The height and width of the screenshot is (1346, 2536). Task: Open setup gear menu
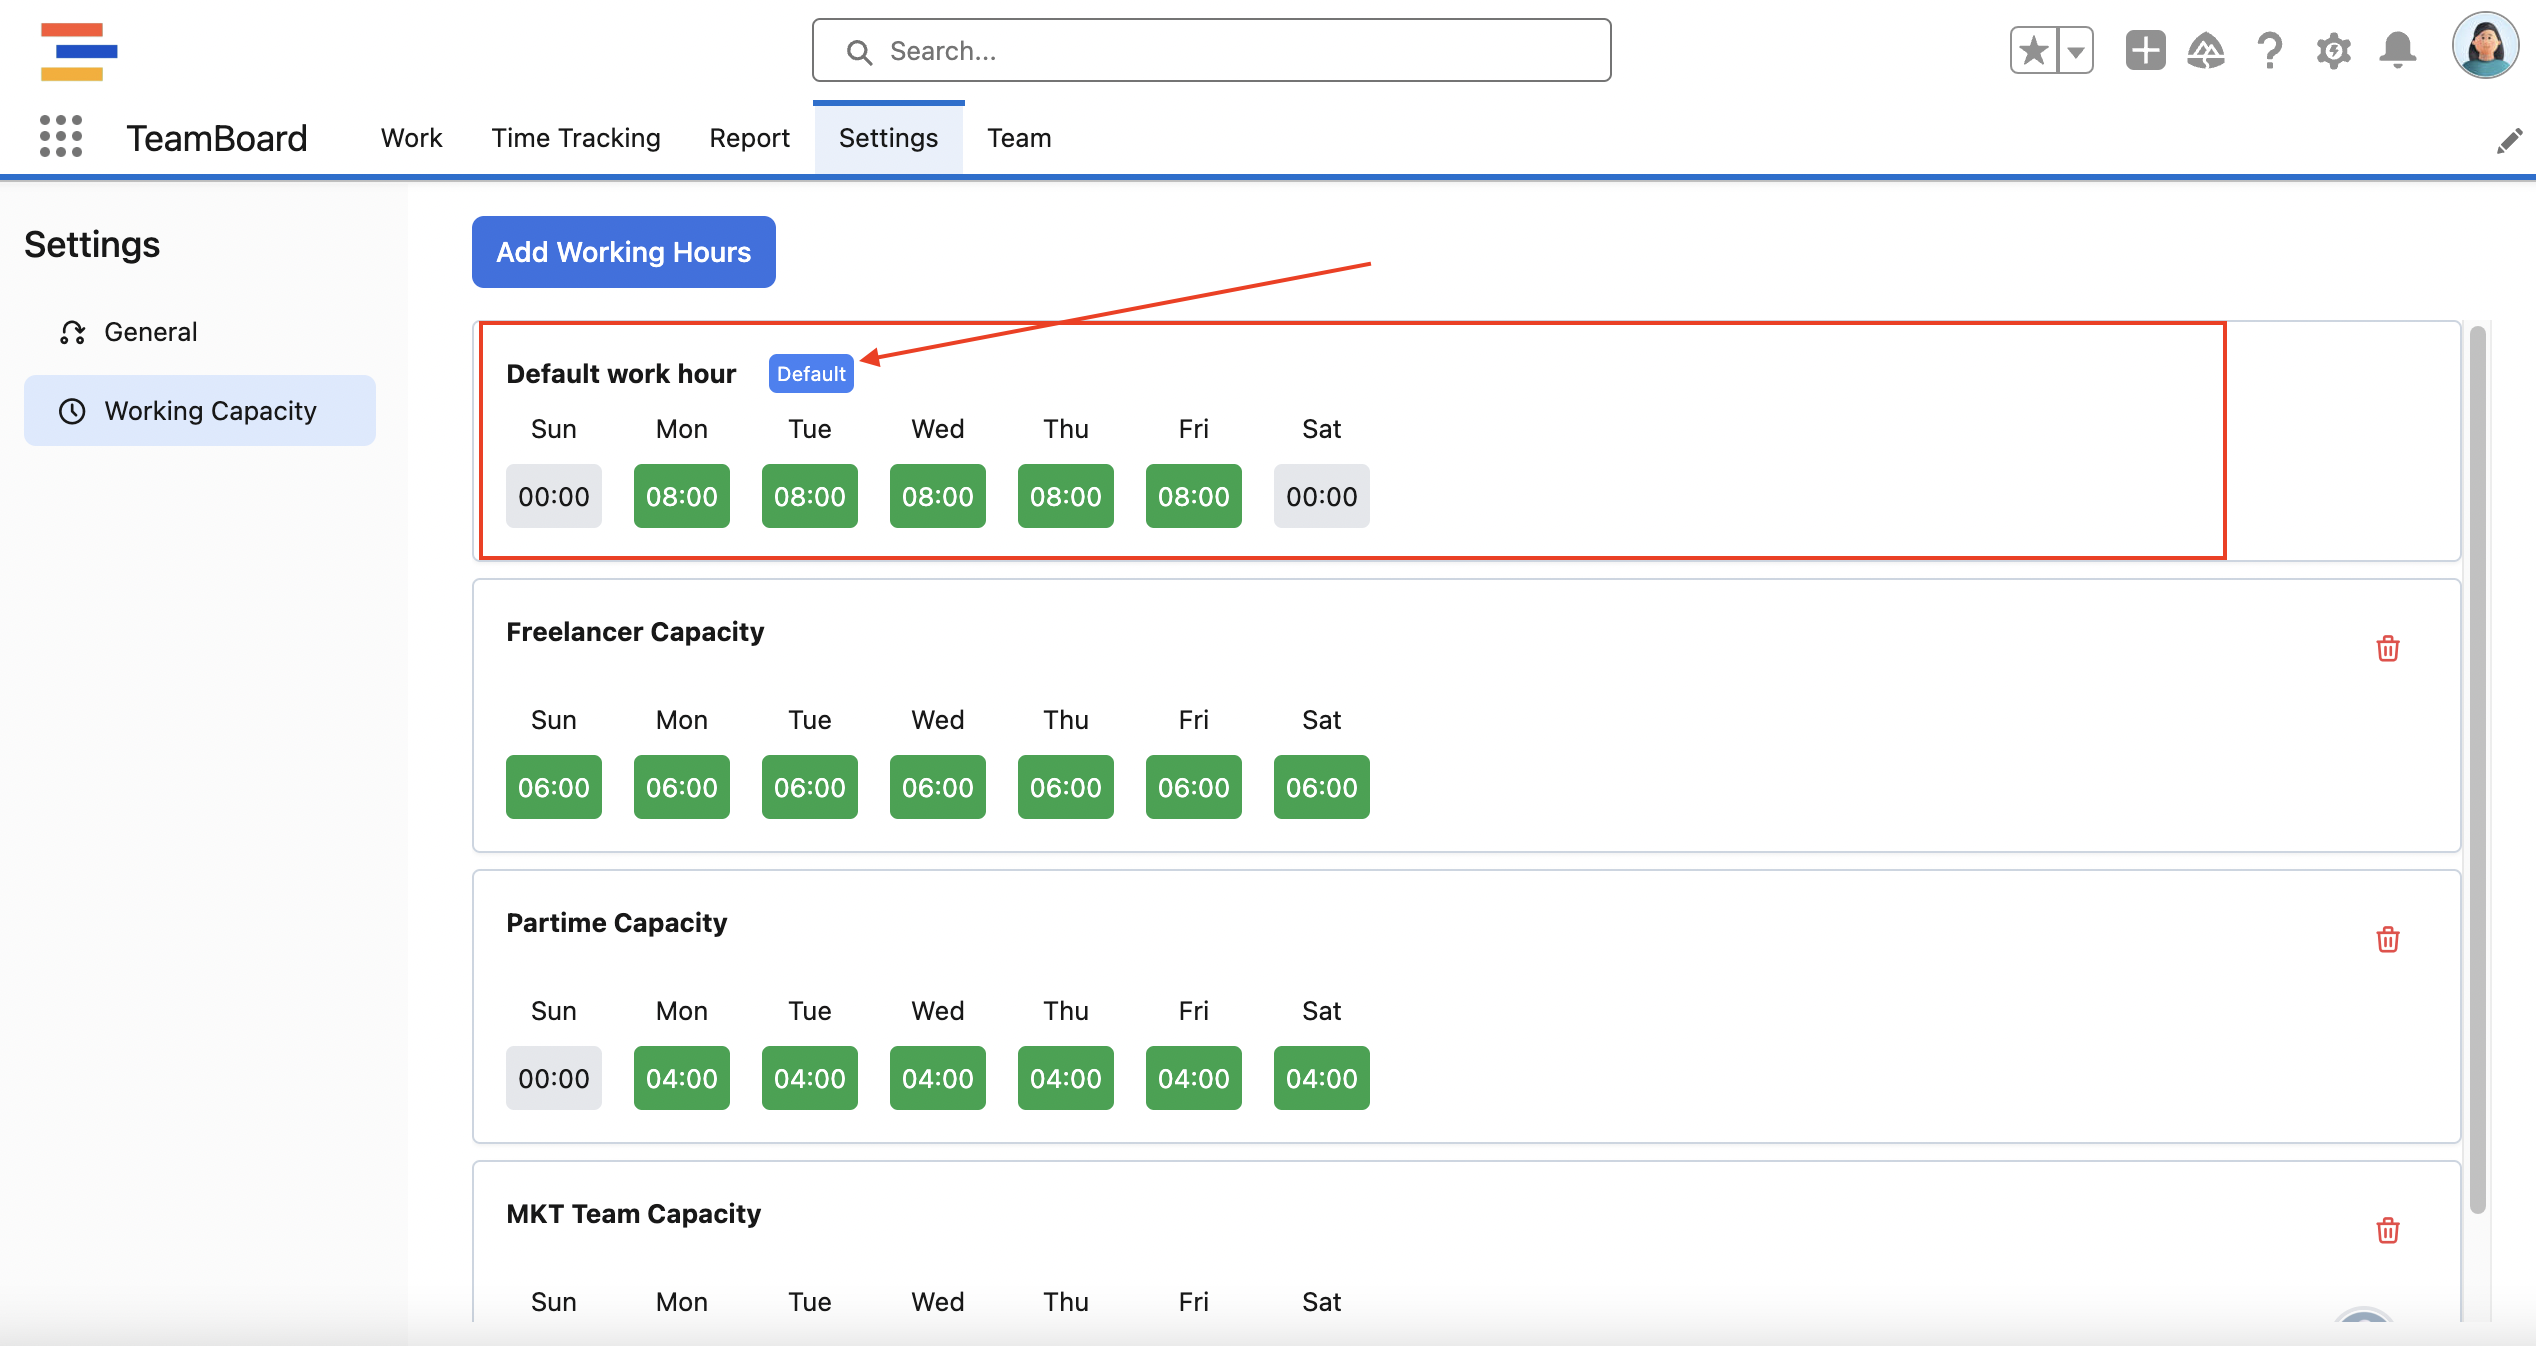2333,50
